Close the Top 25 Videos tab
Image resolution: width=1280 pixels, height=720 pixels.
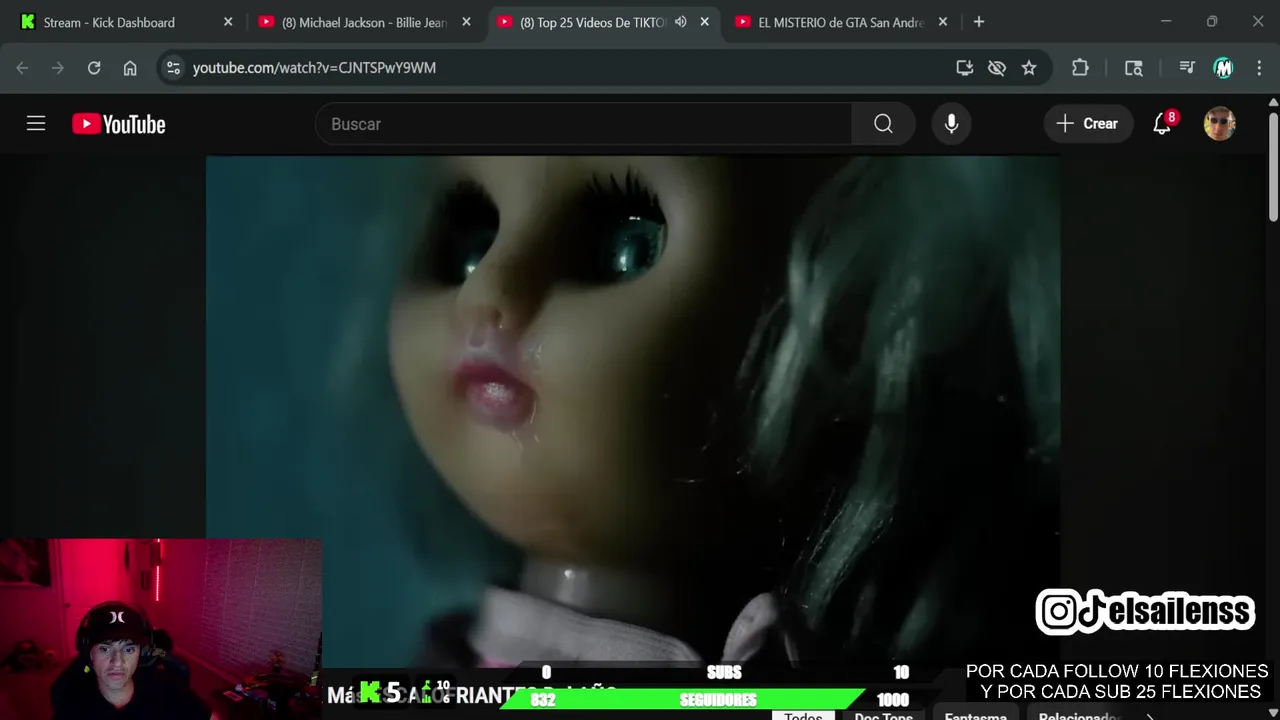[704, 22]
